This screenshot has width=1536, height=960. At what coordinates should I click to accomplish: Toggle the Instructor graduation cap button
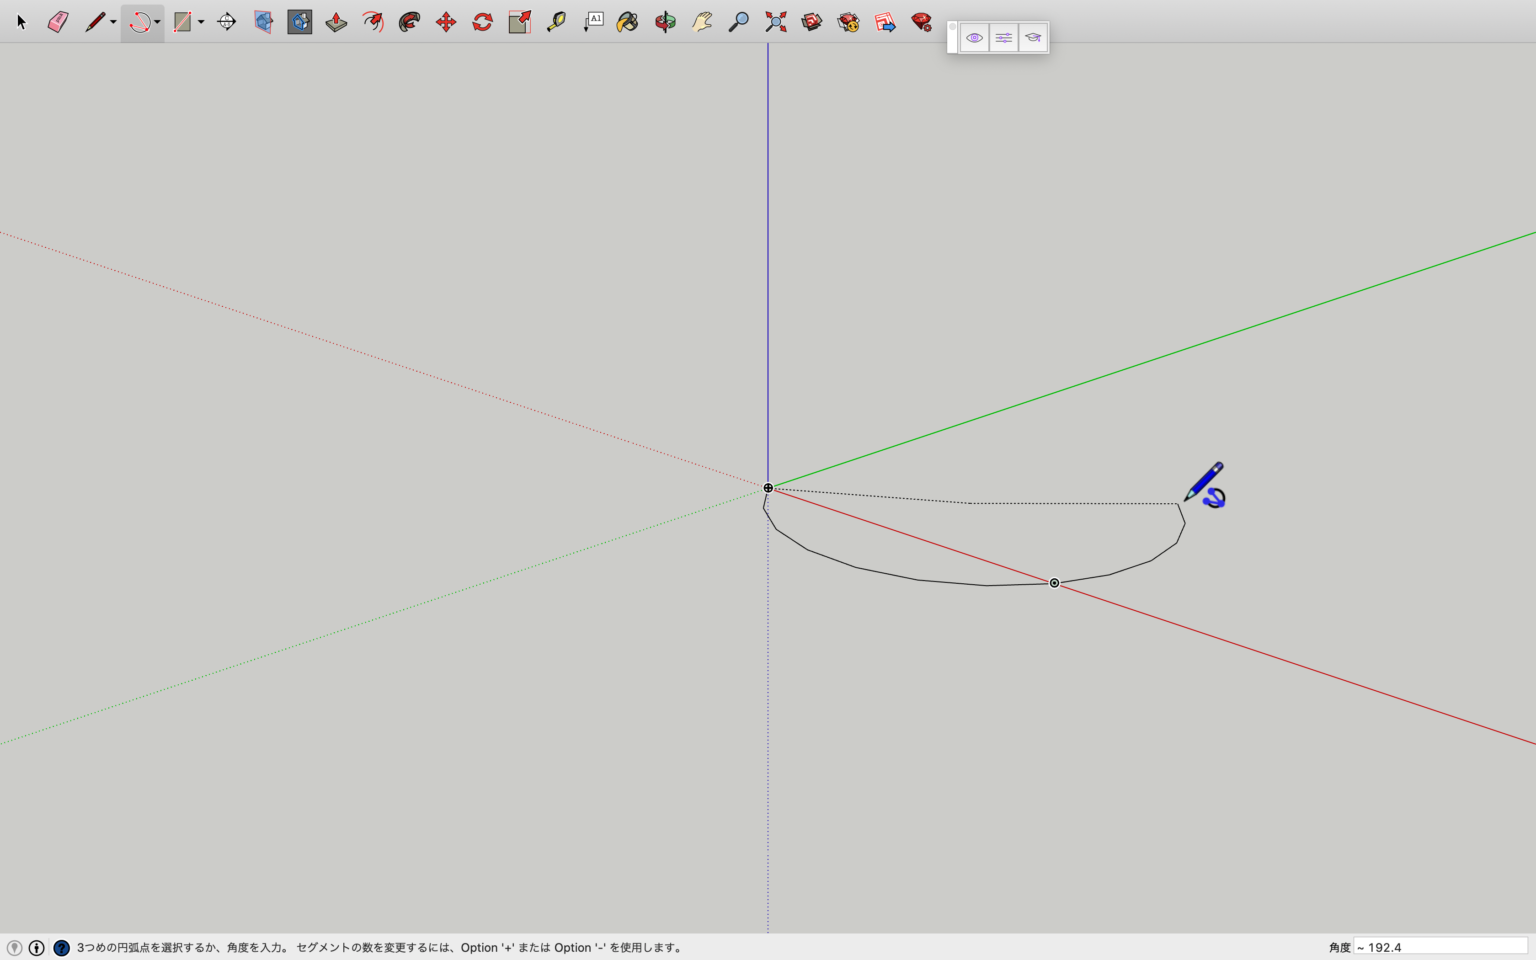tap(1033, 38)
